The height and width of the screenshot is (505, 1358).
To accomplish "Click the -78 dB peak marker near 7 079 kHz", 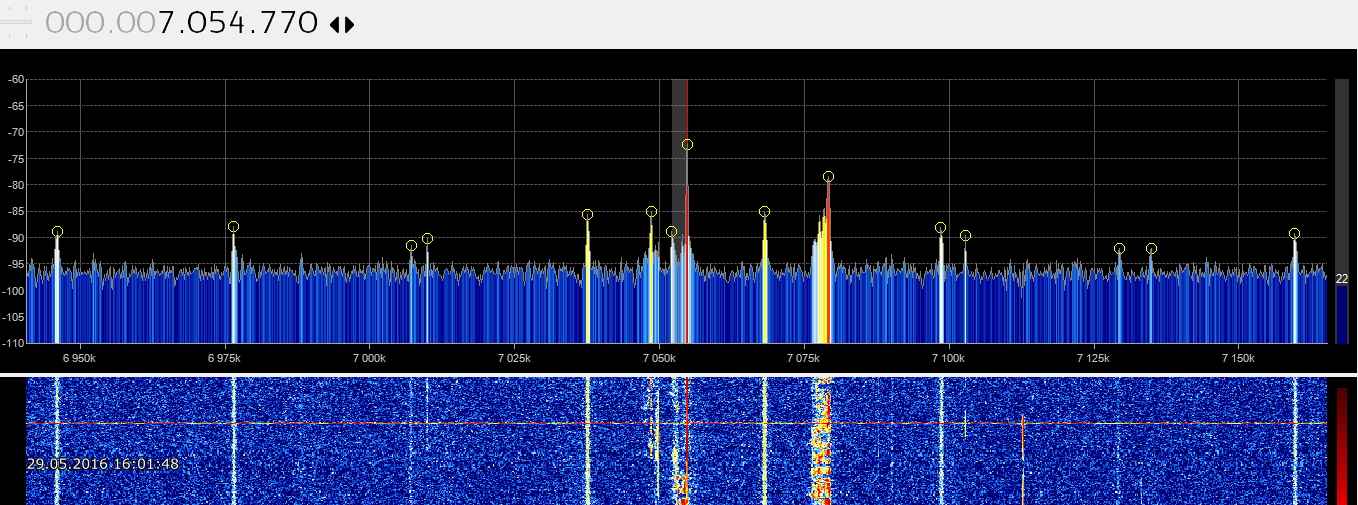I will click(x=828, y=177).
